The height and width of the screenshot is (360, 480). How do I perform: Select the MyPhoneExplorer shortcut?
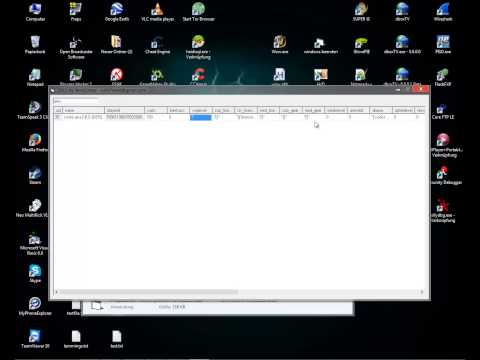[x=35, y=306]
